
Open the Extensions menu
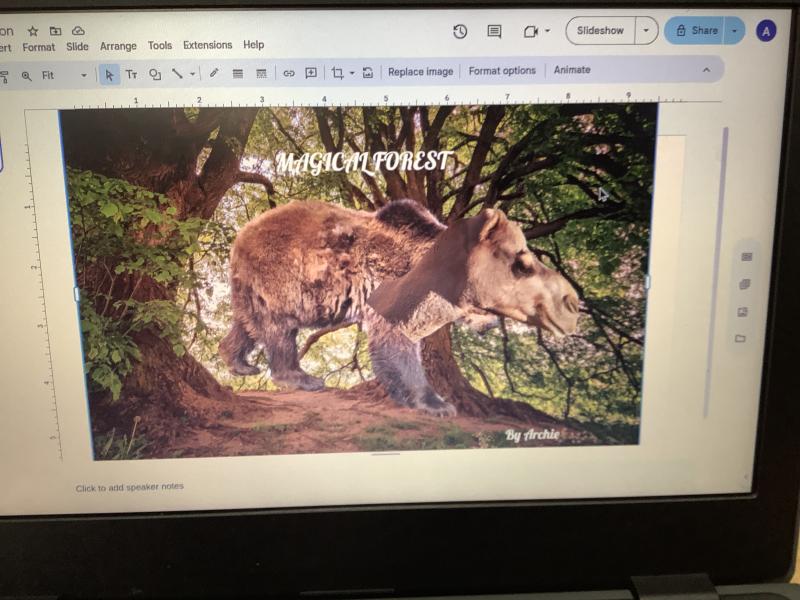(x=207, y=45)
